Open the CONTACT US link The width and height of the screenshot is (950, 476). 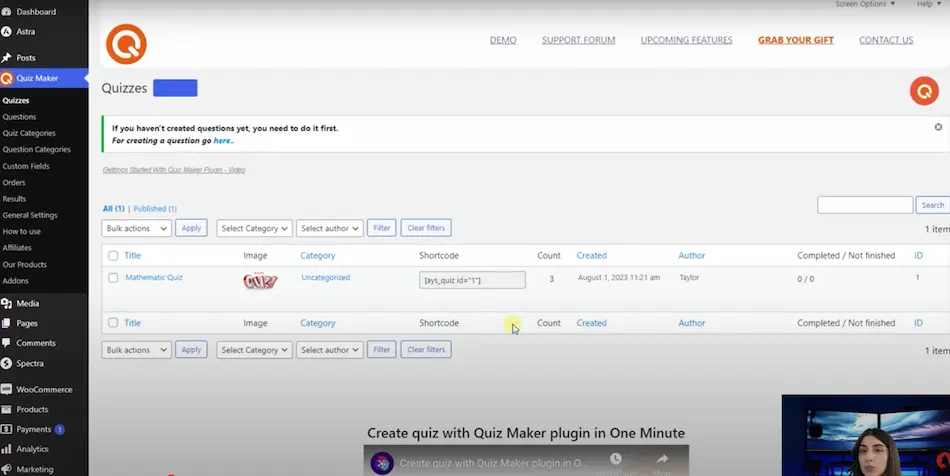[x=886, y=40]
